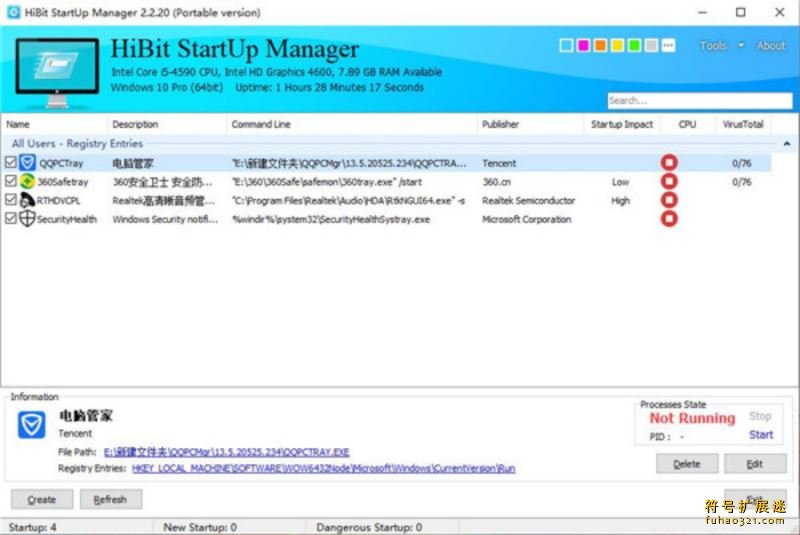Click the Edit button
The width and height of the screenshot is (800, 535).
click(755, 464)
